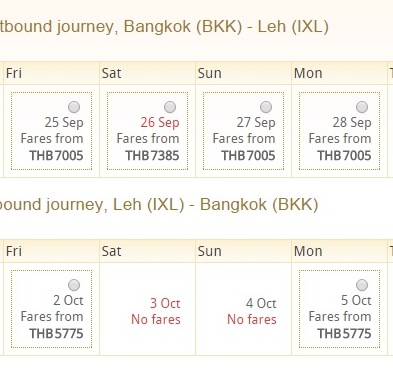This screenshot has width=393, height=377.
Task: Click THB5775 fare under 5 Oct
Action: (x=344, y=334)
